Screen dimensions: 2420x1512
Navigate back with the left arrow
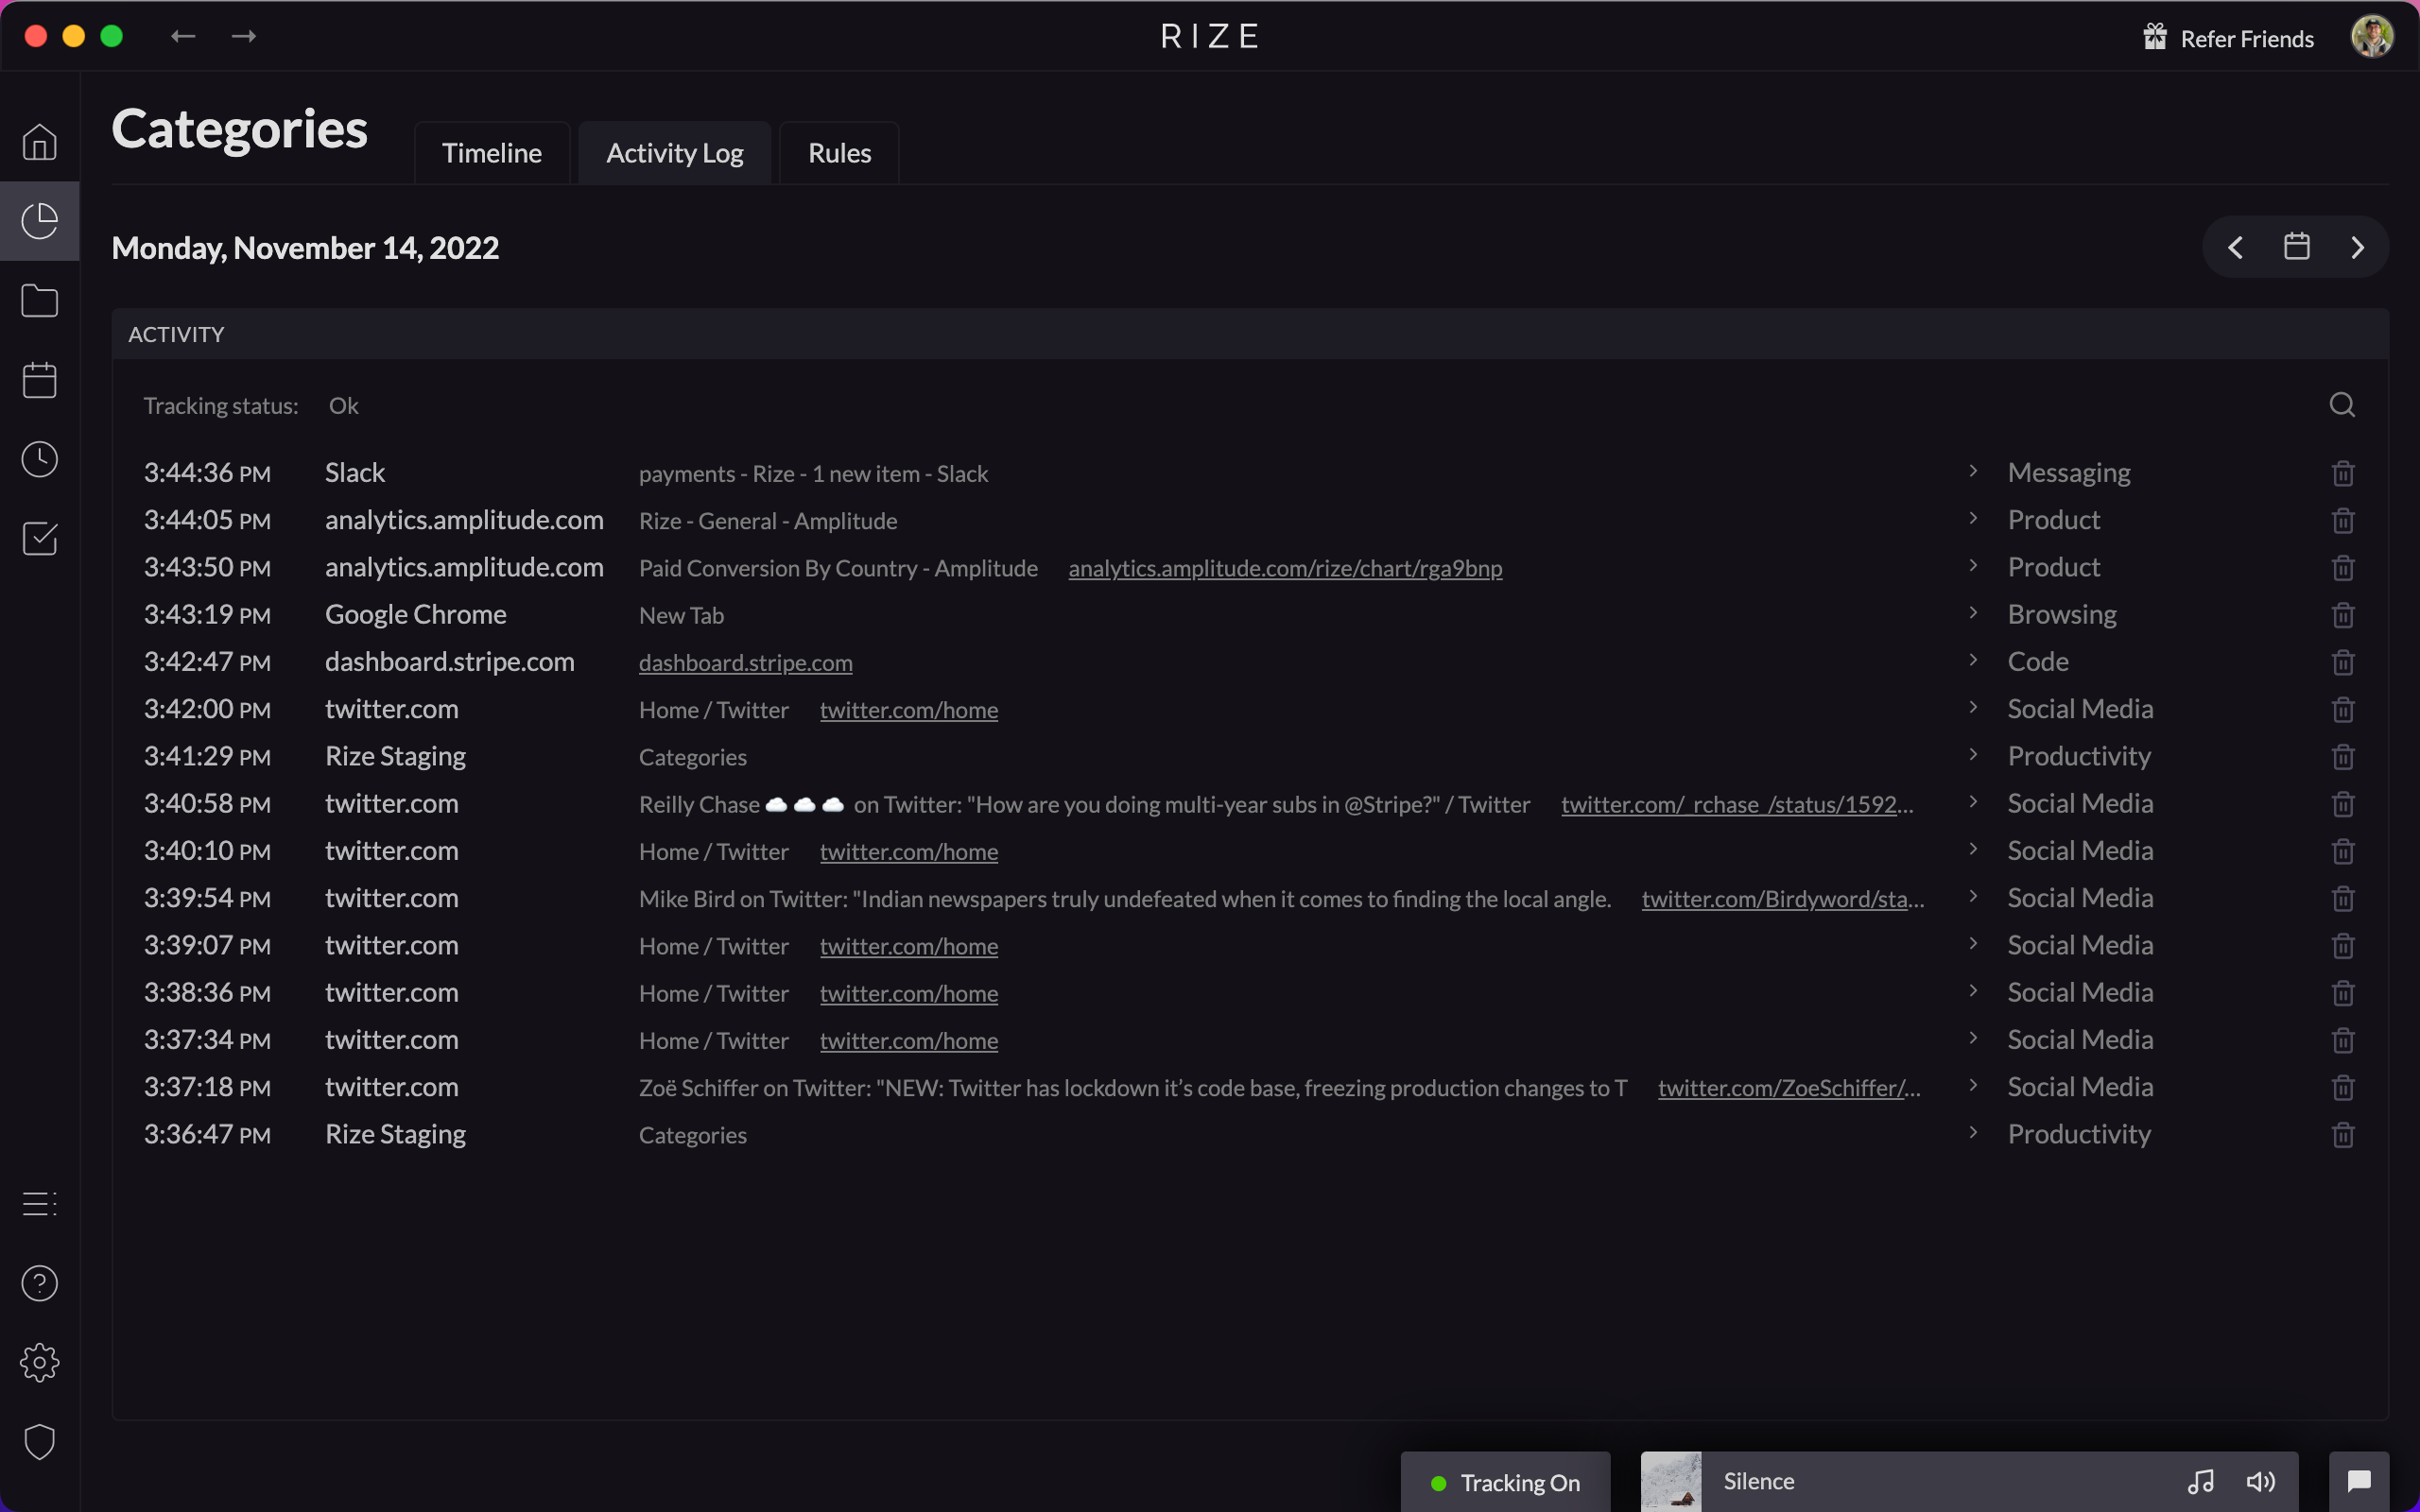click(x=183, y=36)
